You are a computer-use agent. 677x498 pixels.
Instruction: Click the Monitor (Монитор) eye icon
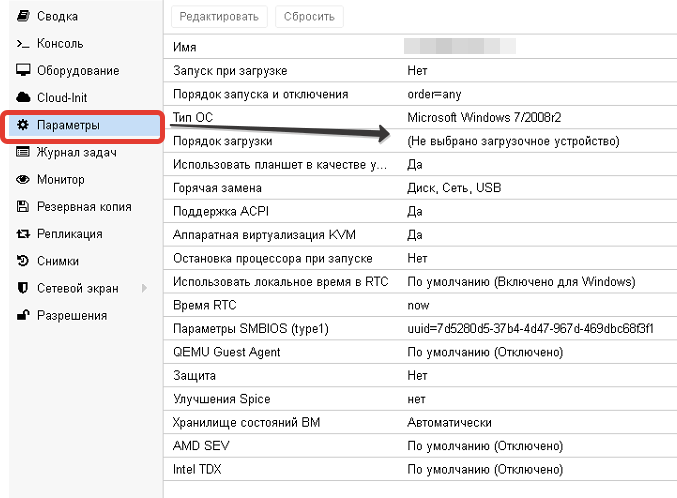point(23,180)
